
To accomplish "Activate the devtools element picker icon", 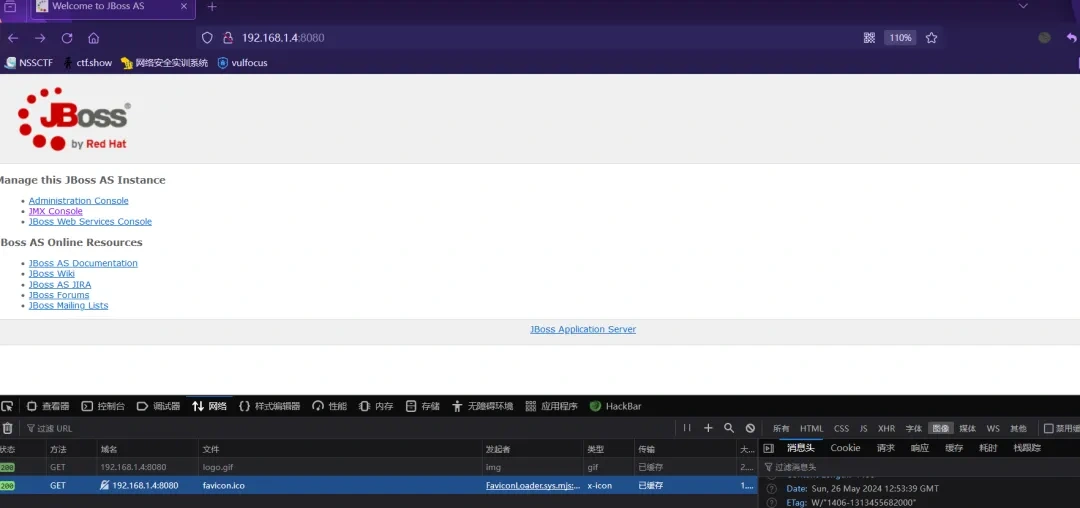I will (x=7, y=406).
